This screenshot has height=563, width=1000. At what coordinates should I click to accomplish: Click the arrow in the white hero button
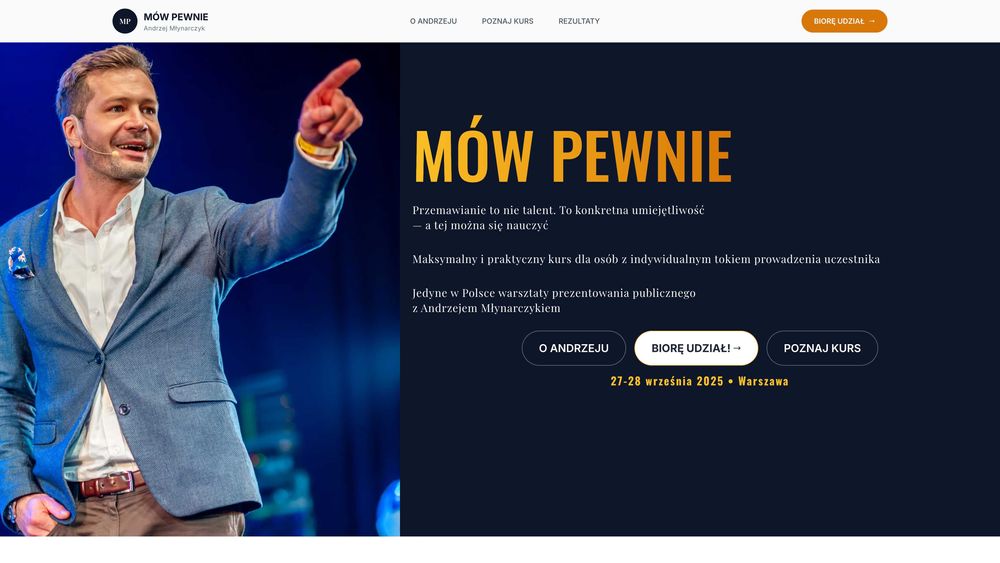737,348
